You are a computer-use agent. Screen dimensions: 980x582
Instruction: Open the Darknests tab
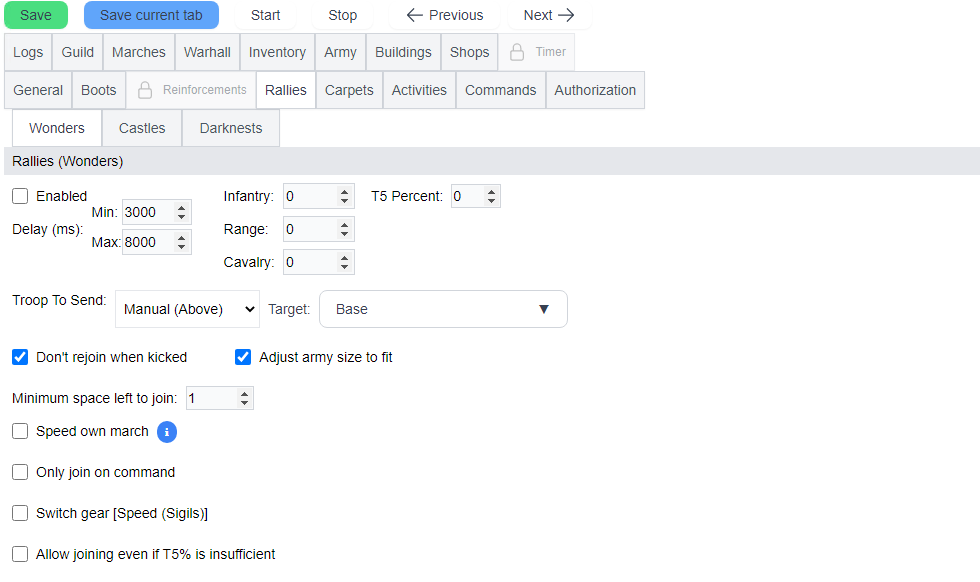point(231,128)
